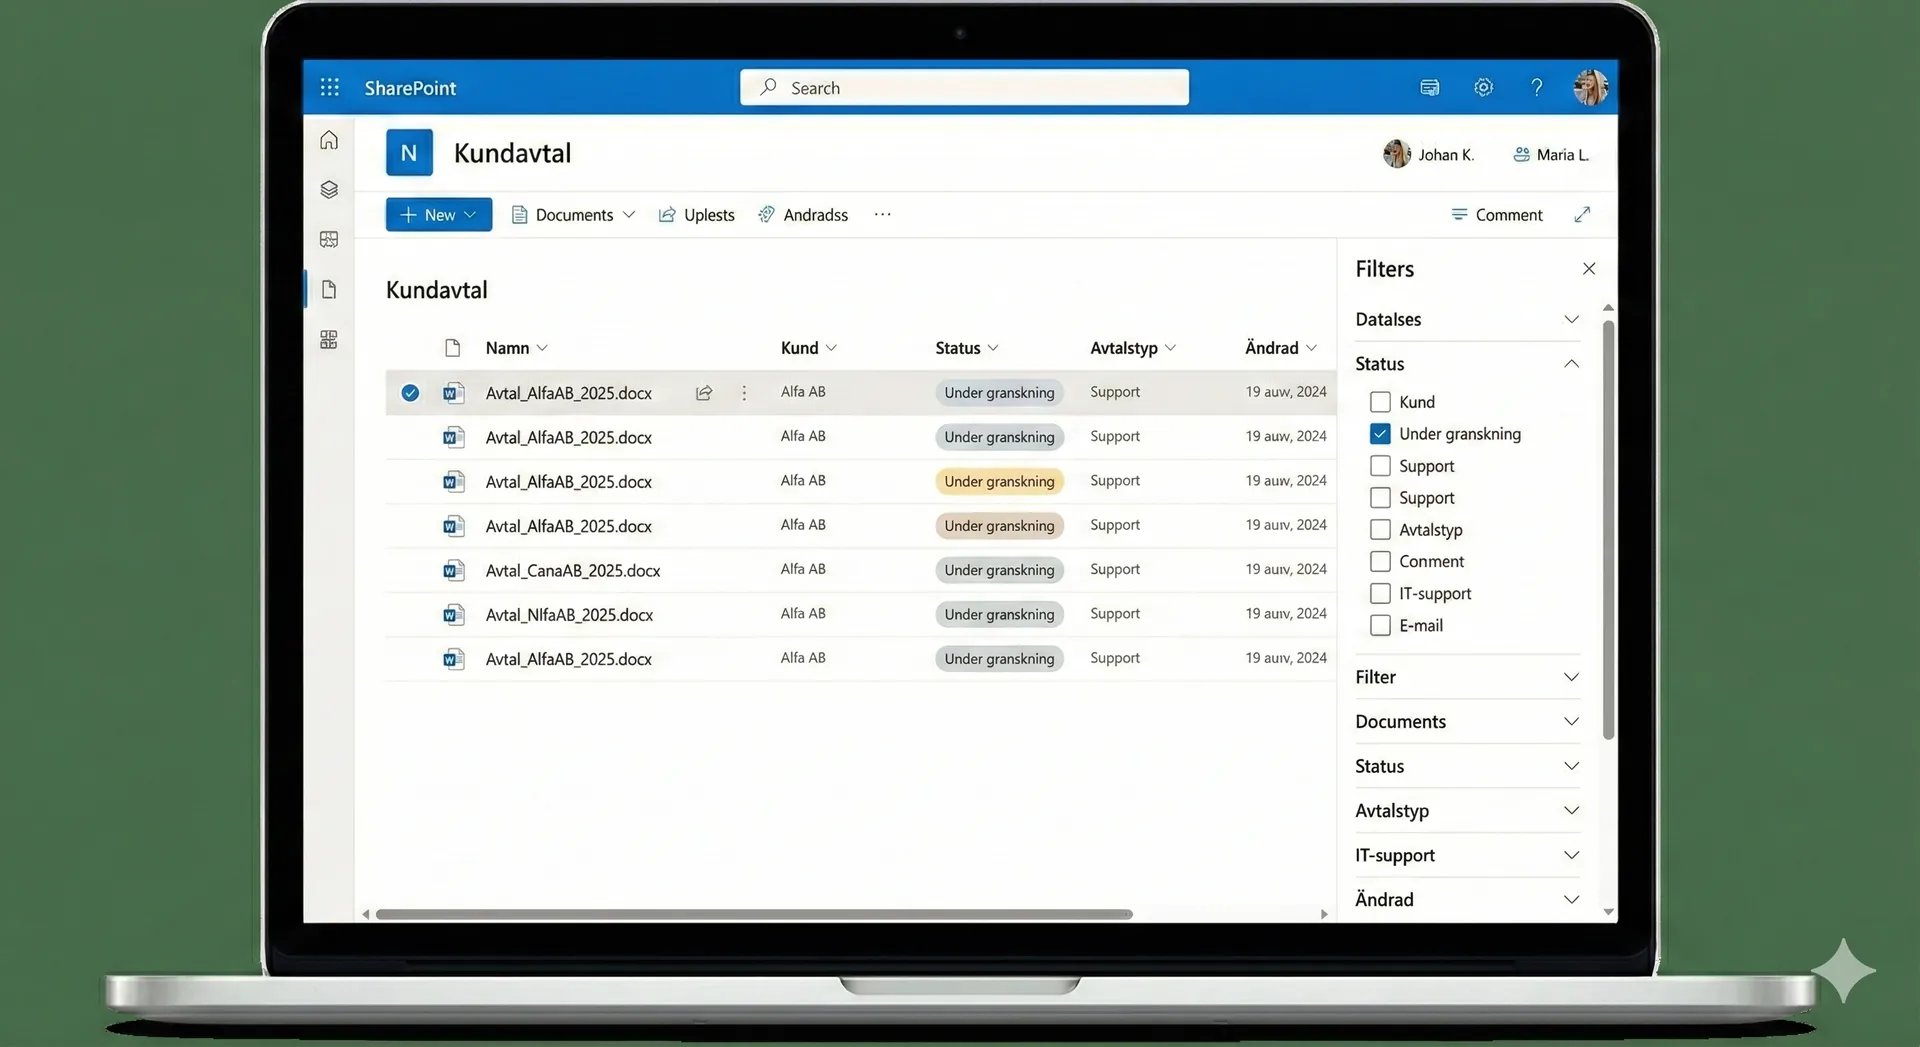
Task: Click share icon on selected document row
Action: [704, 393]
